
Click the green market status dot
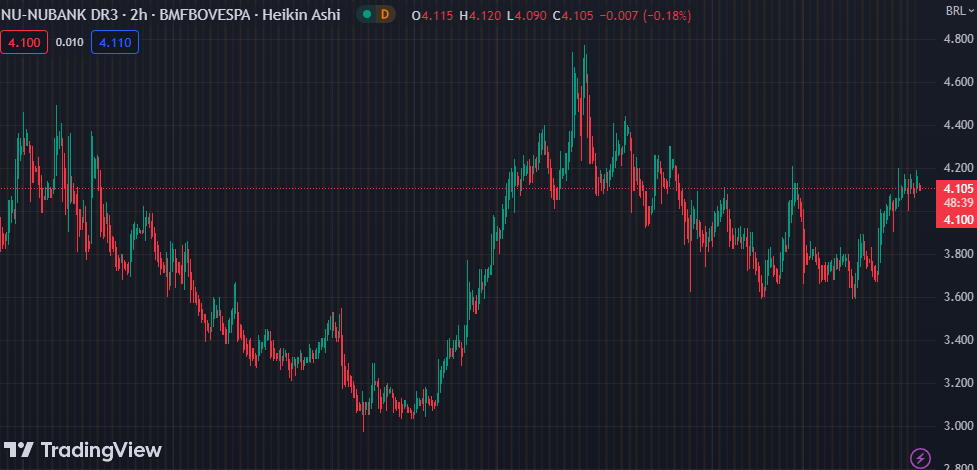[x=367, y=15]
